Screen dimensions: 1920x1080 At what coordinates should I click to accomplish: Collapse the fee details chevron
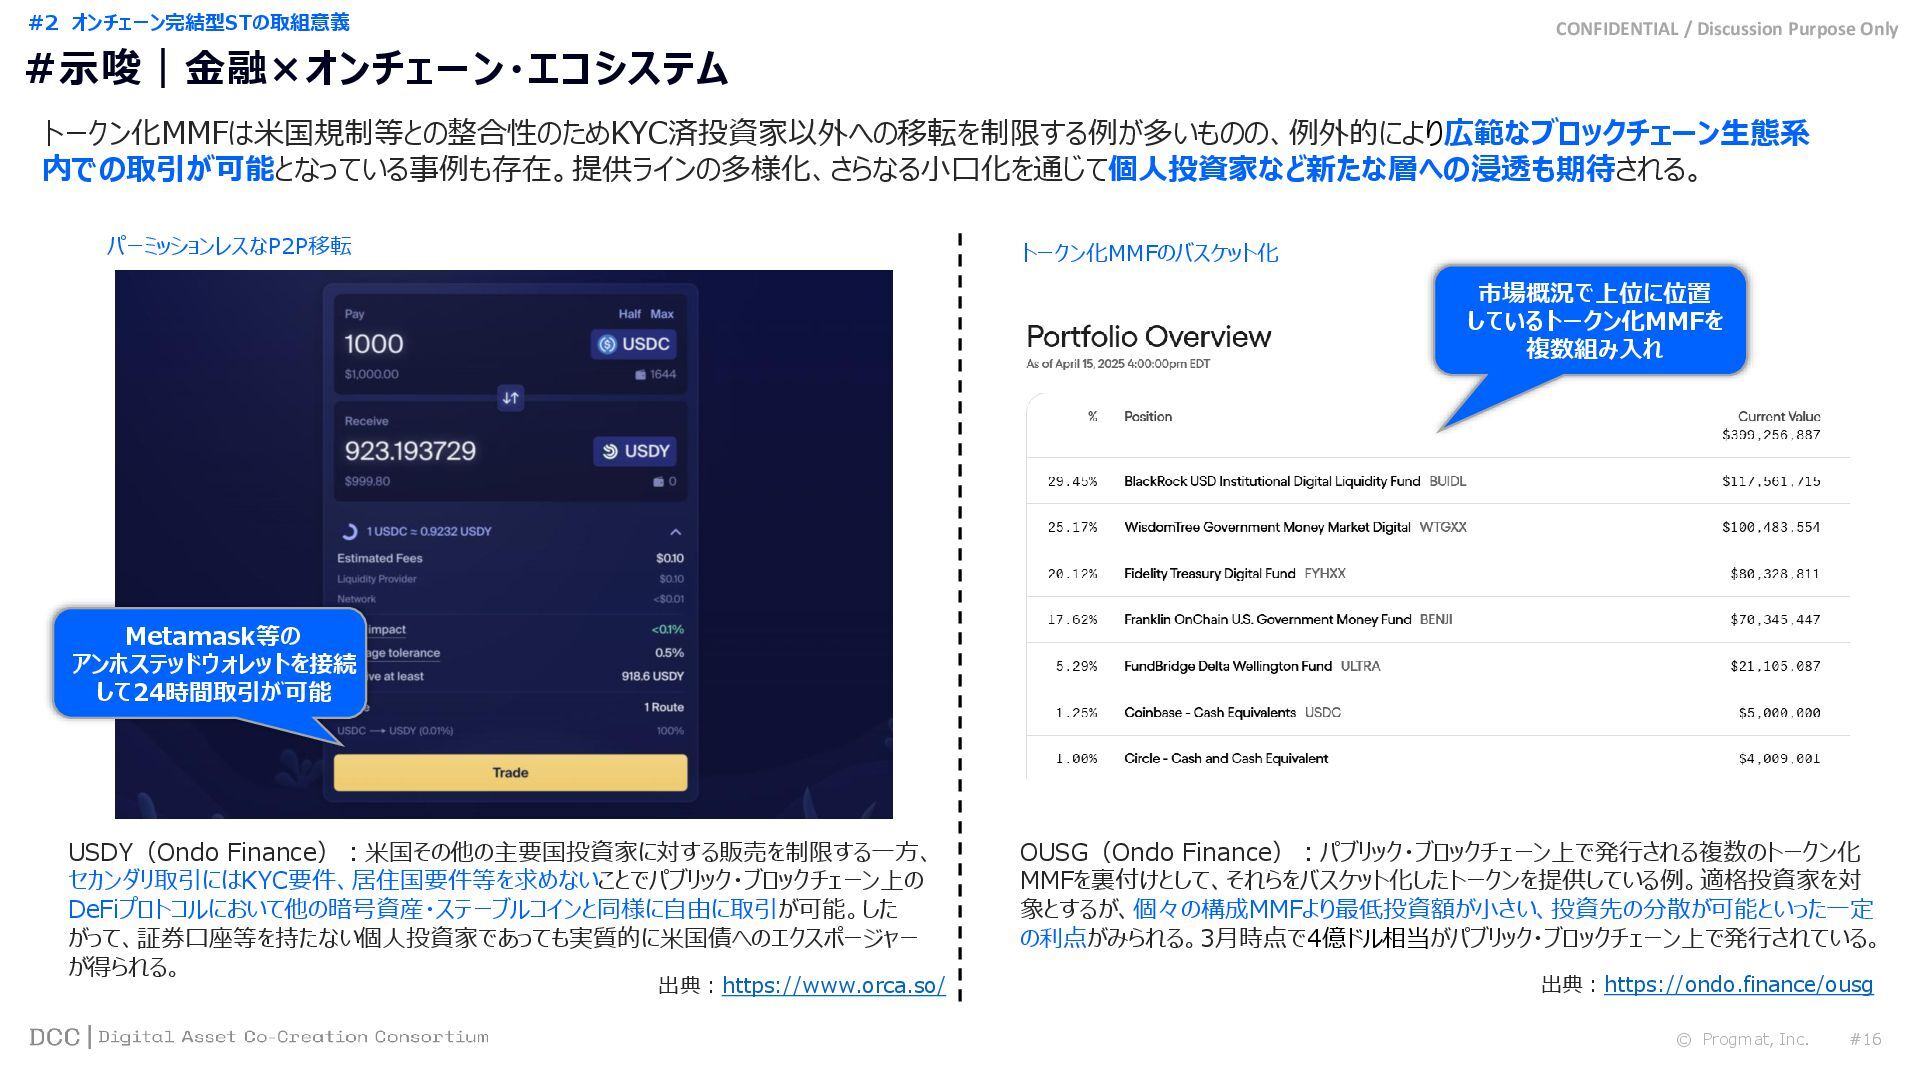(x=675, y=532)
